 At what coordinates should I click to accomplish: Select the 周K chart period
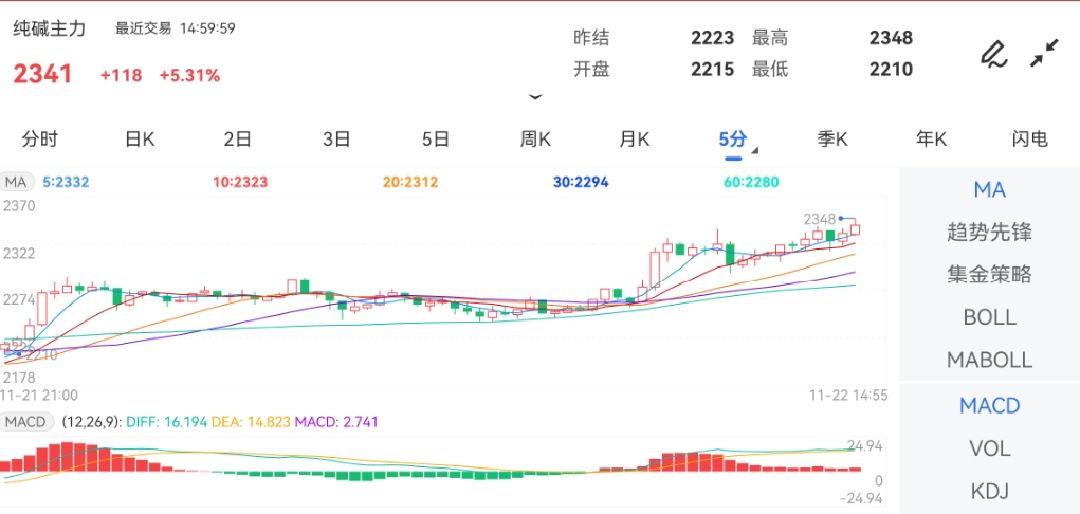click(535, 139)
